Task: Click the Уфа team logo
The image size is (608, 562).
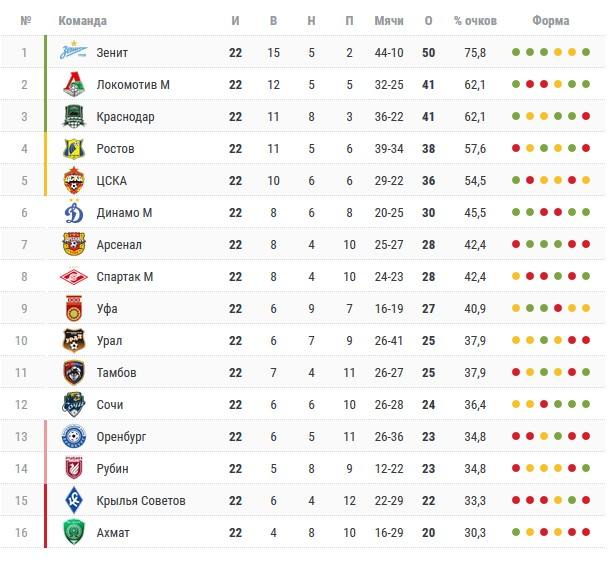Action: (74, 308)
